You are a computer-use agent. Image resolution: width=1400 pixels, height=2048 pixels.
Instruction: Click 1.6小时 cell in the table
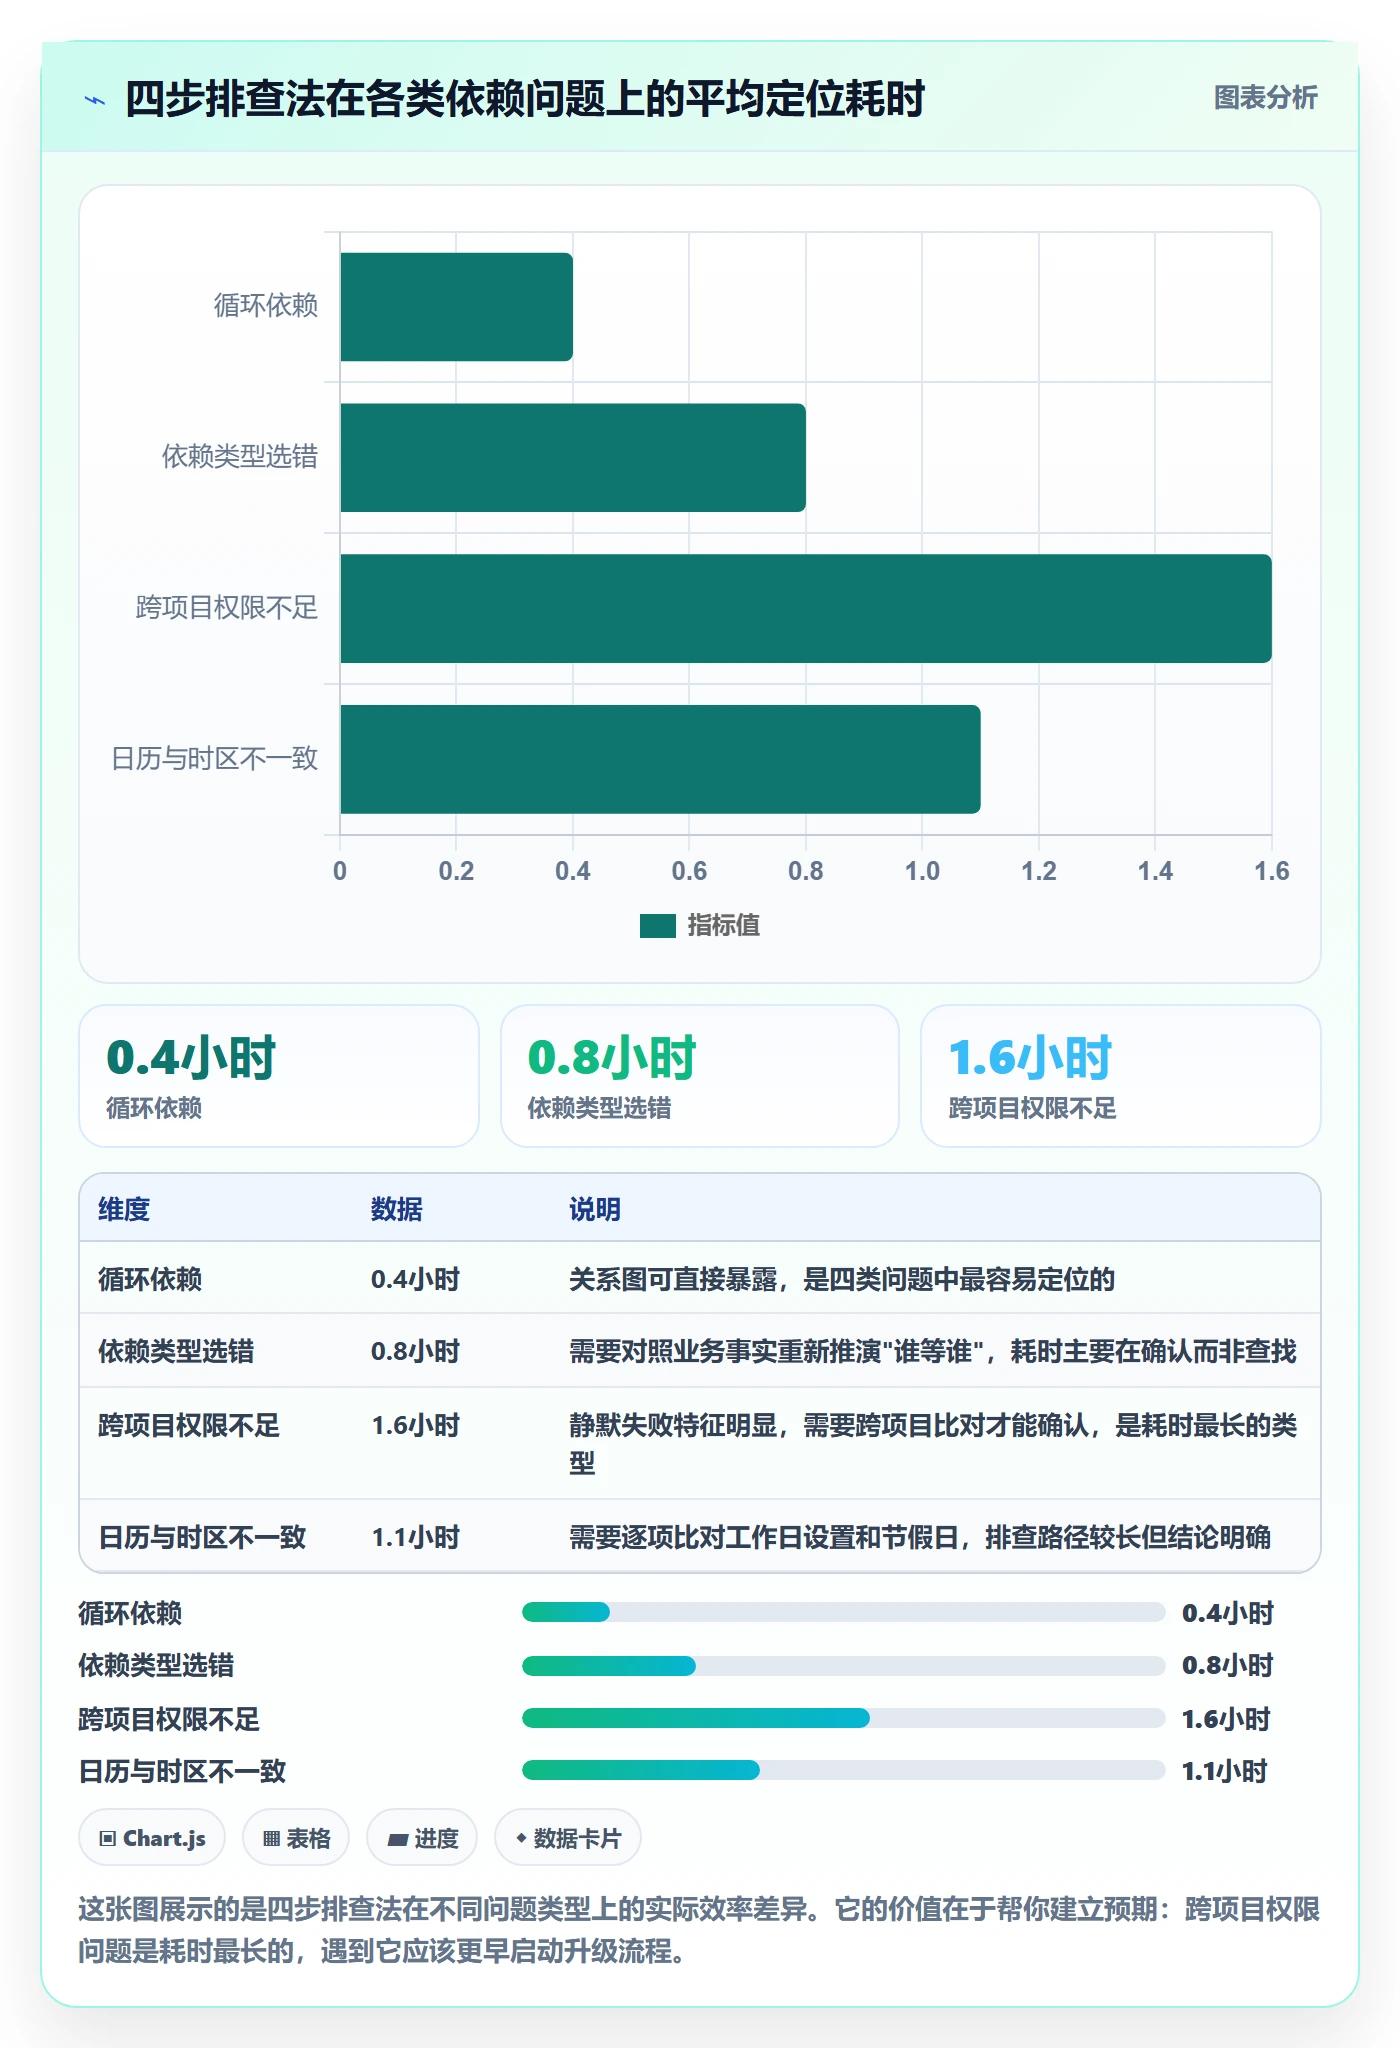415,1425
